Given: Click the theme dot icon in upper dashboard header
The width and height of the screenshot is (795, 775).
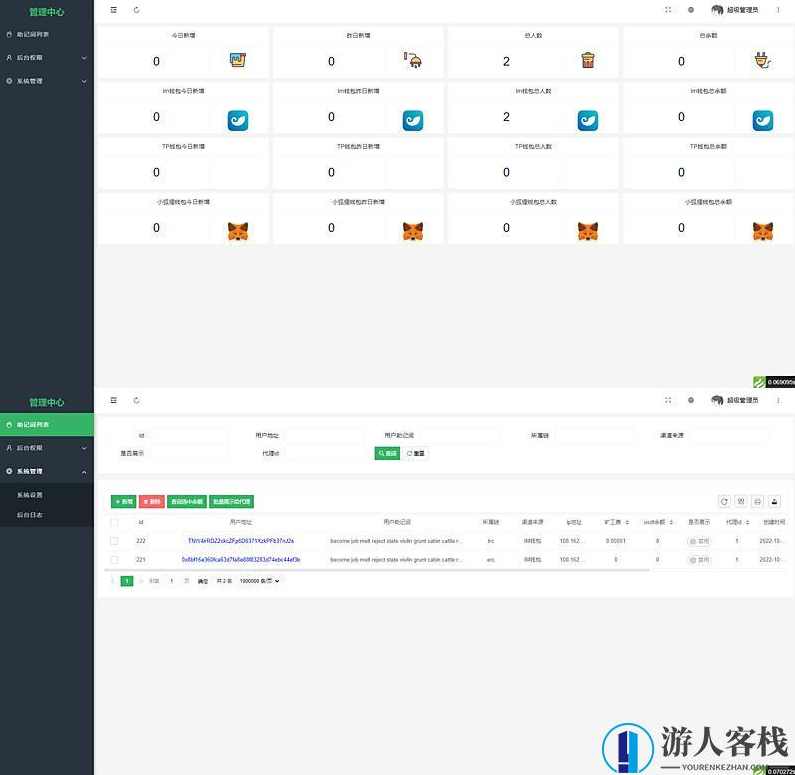Looking at the screenshot, I should click(691, 10).
